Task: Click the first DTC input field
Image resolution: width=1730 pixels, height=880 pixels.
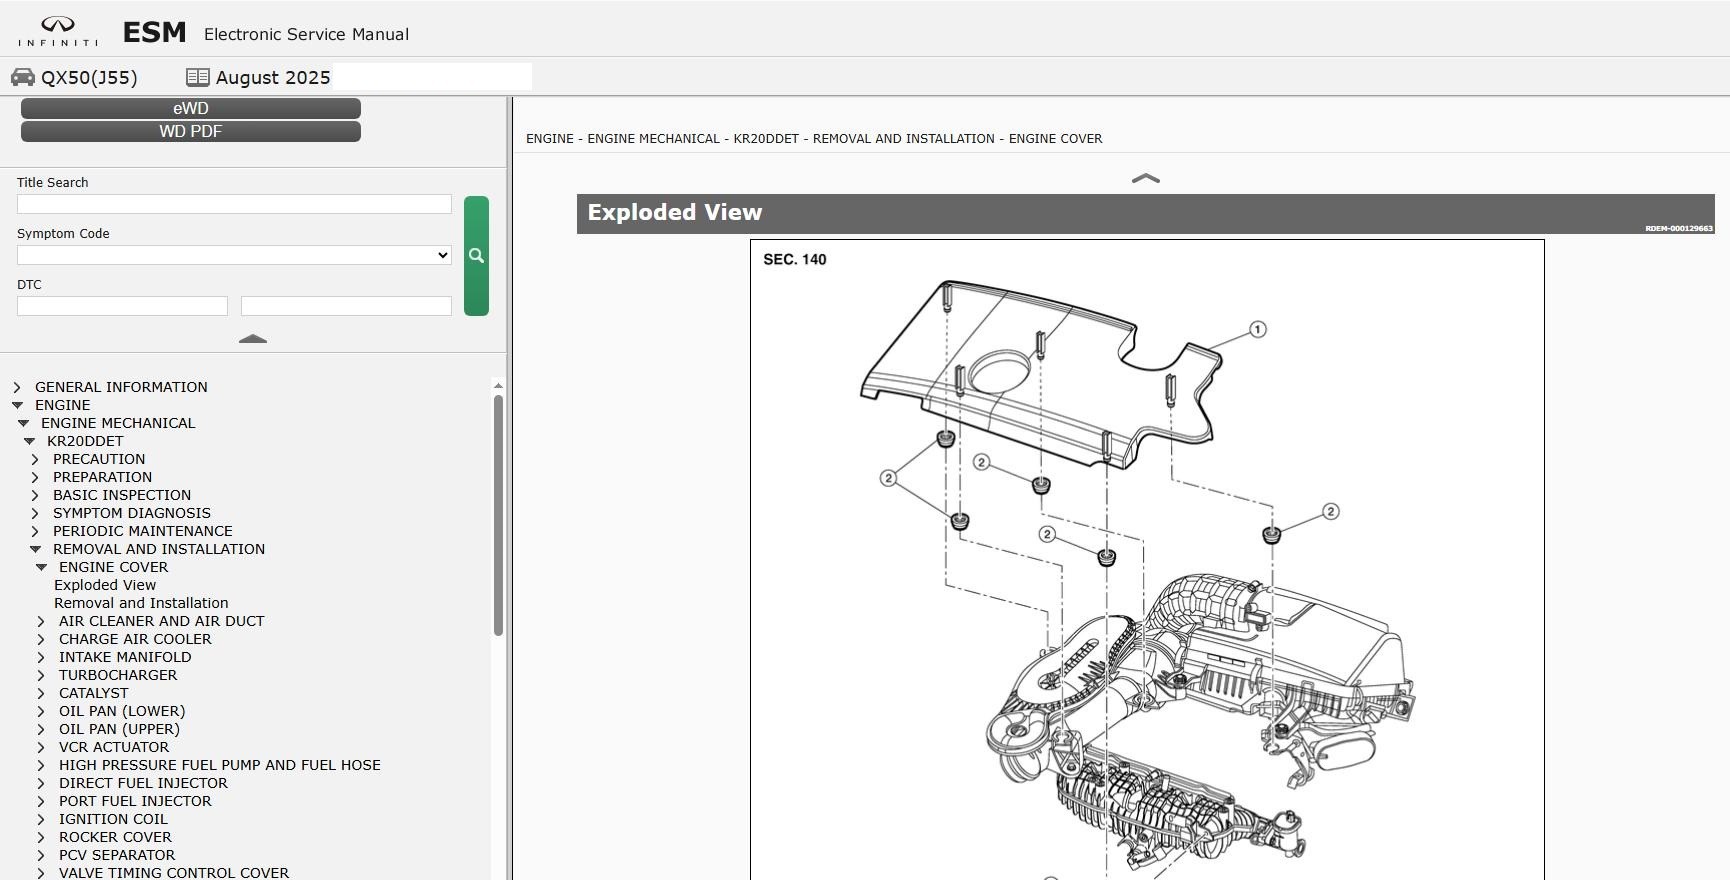Action: pos(122,306)
